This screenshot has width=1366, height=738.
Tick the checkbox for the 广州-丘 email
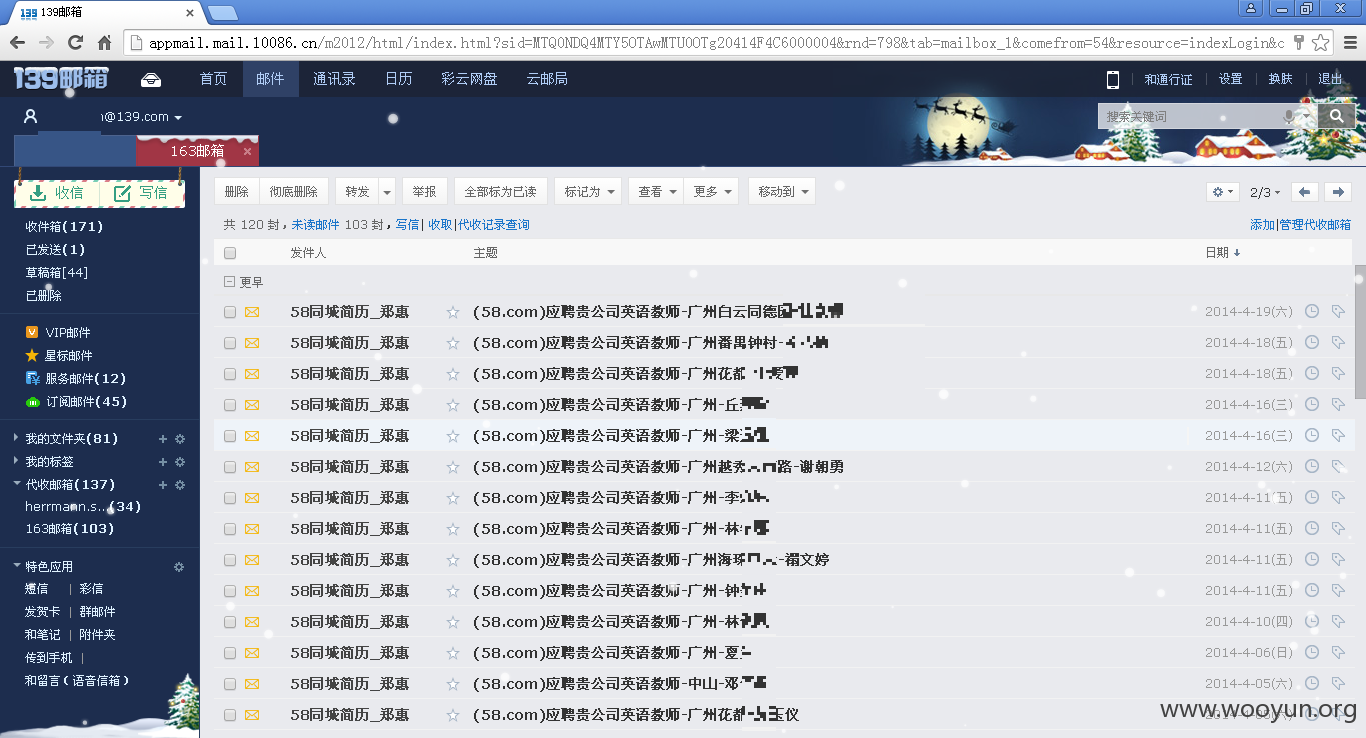[230, 405]
